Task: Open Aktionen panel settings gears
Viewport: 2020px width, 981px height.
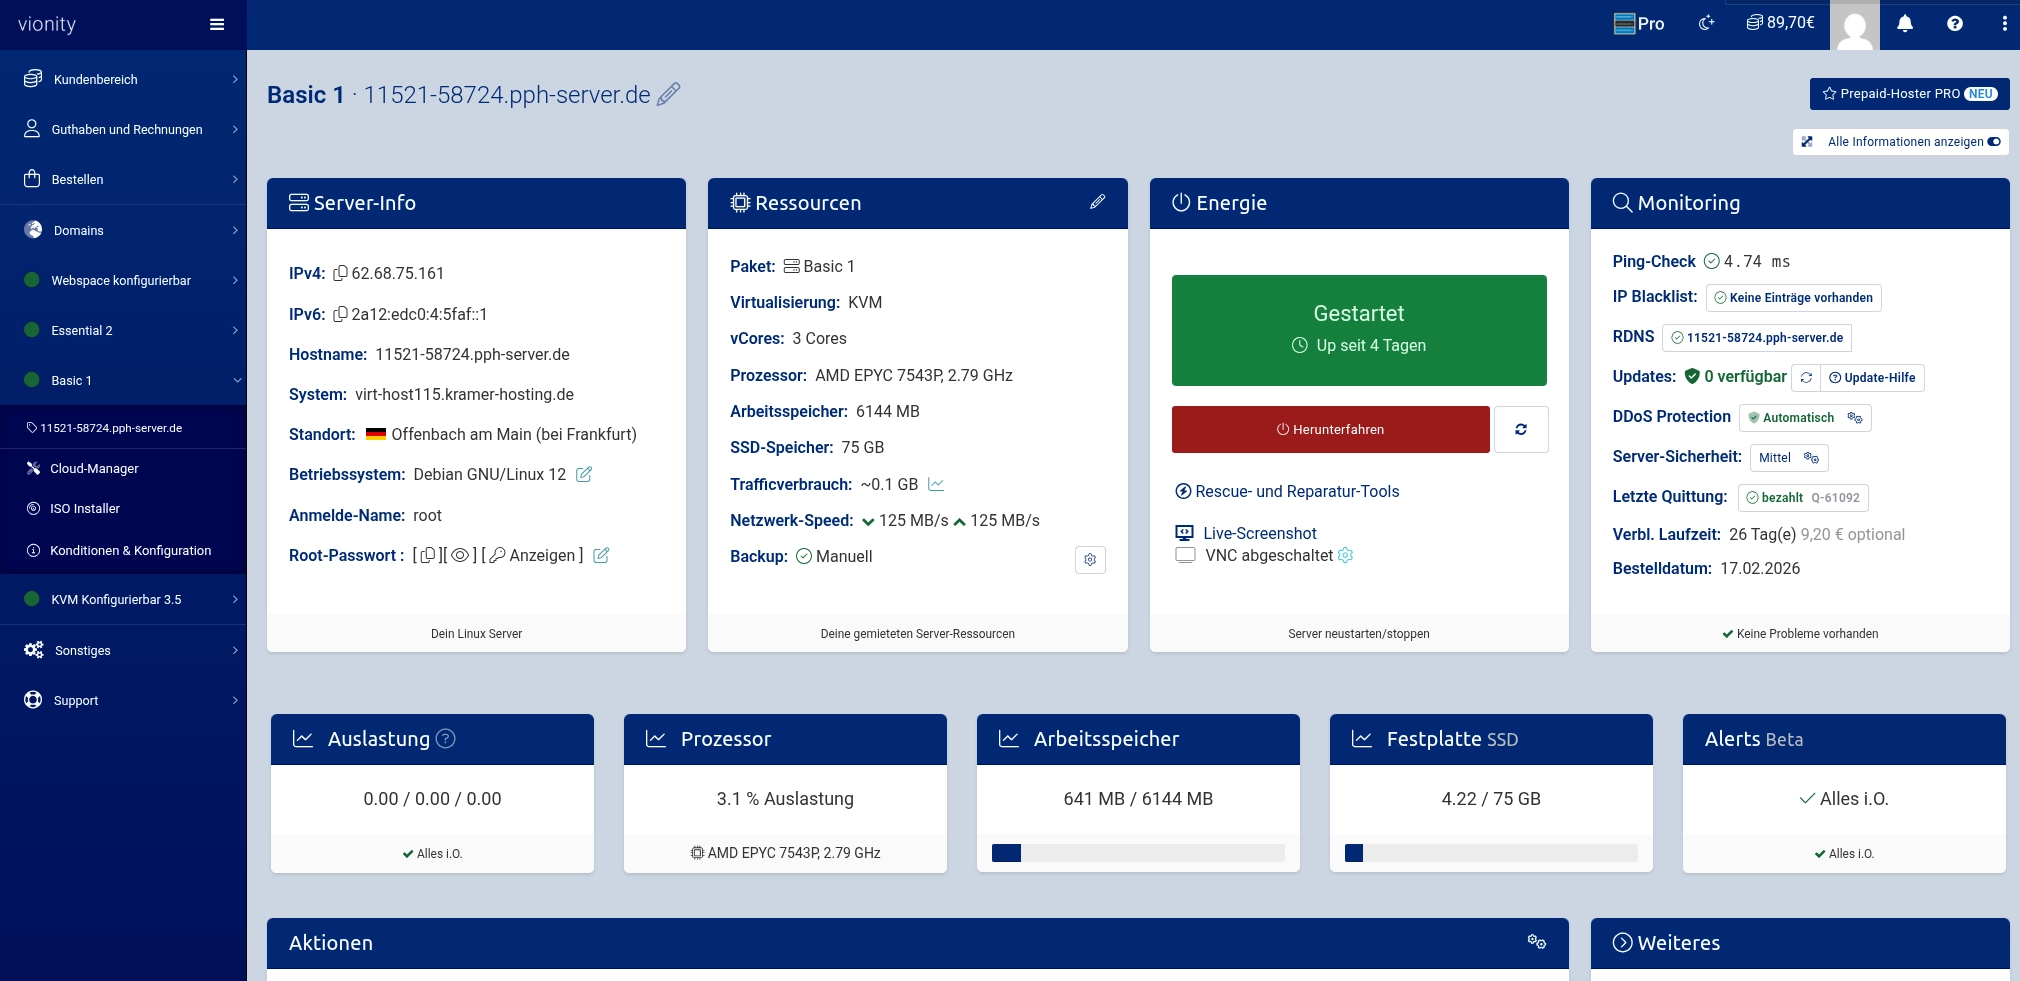Action: tap(1536, 942)
